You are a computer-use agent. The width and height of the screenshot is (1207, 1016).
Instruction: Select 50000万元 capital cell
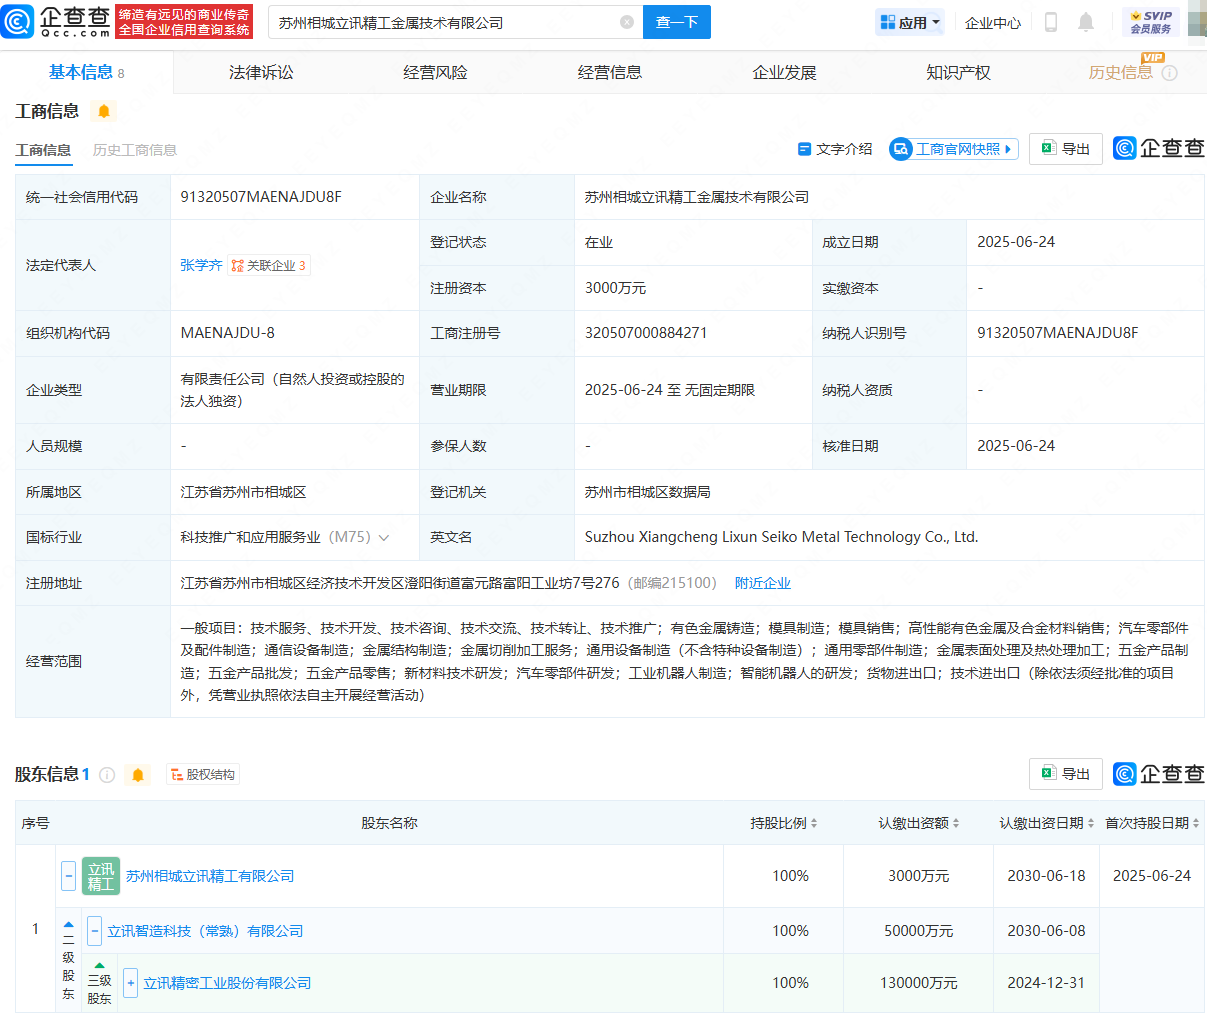(919, 931)
